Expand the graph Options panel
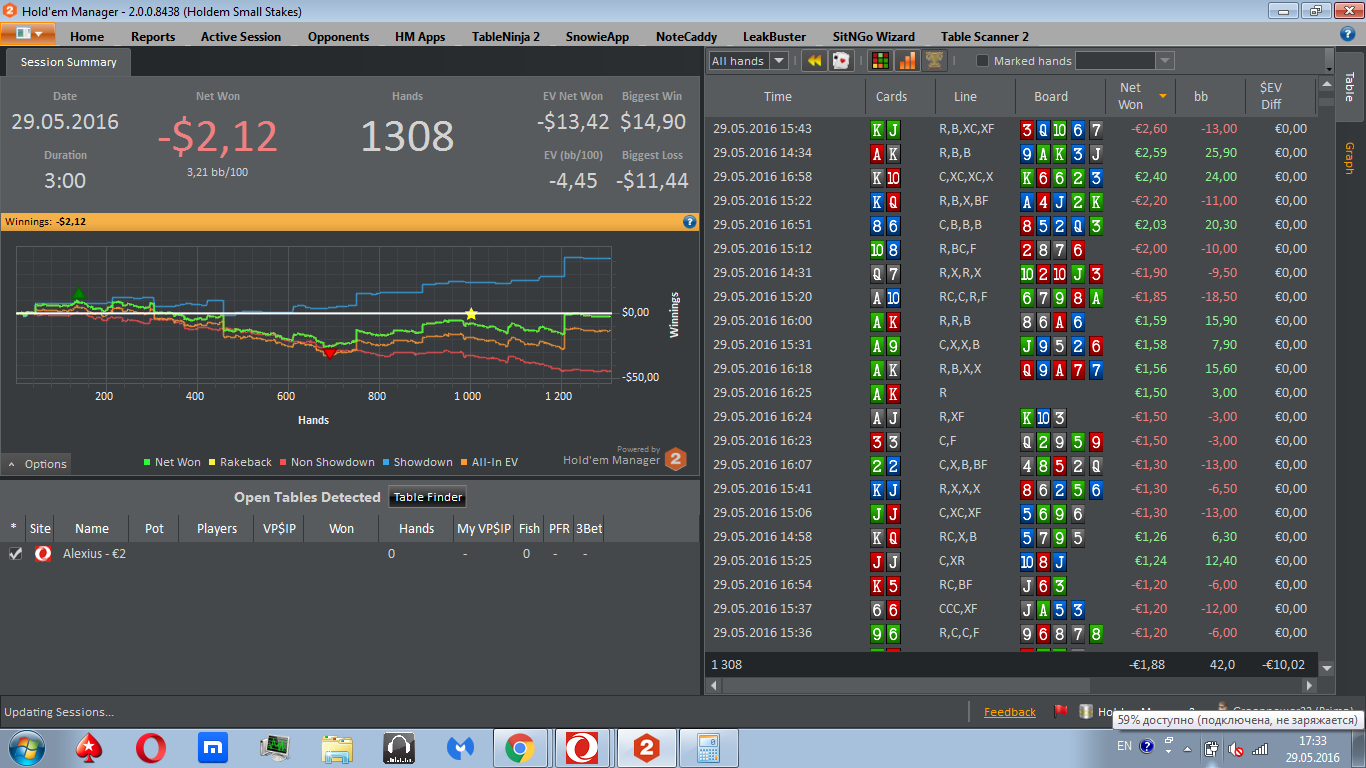 (37, 464)
